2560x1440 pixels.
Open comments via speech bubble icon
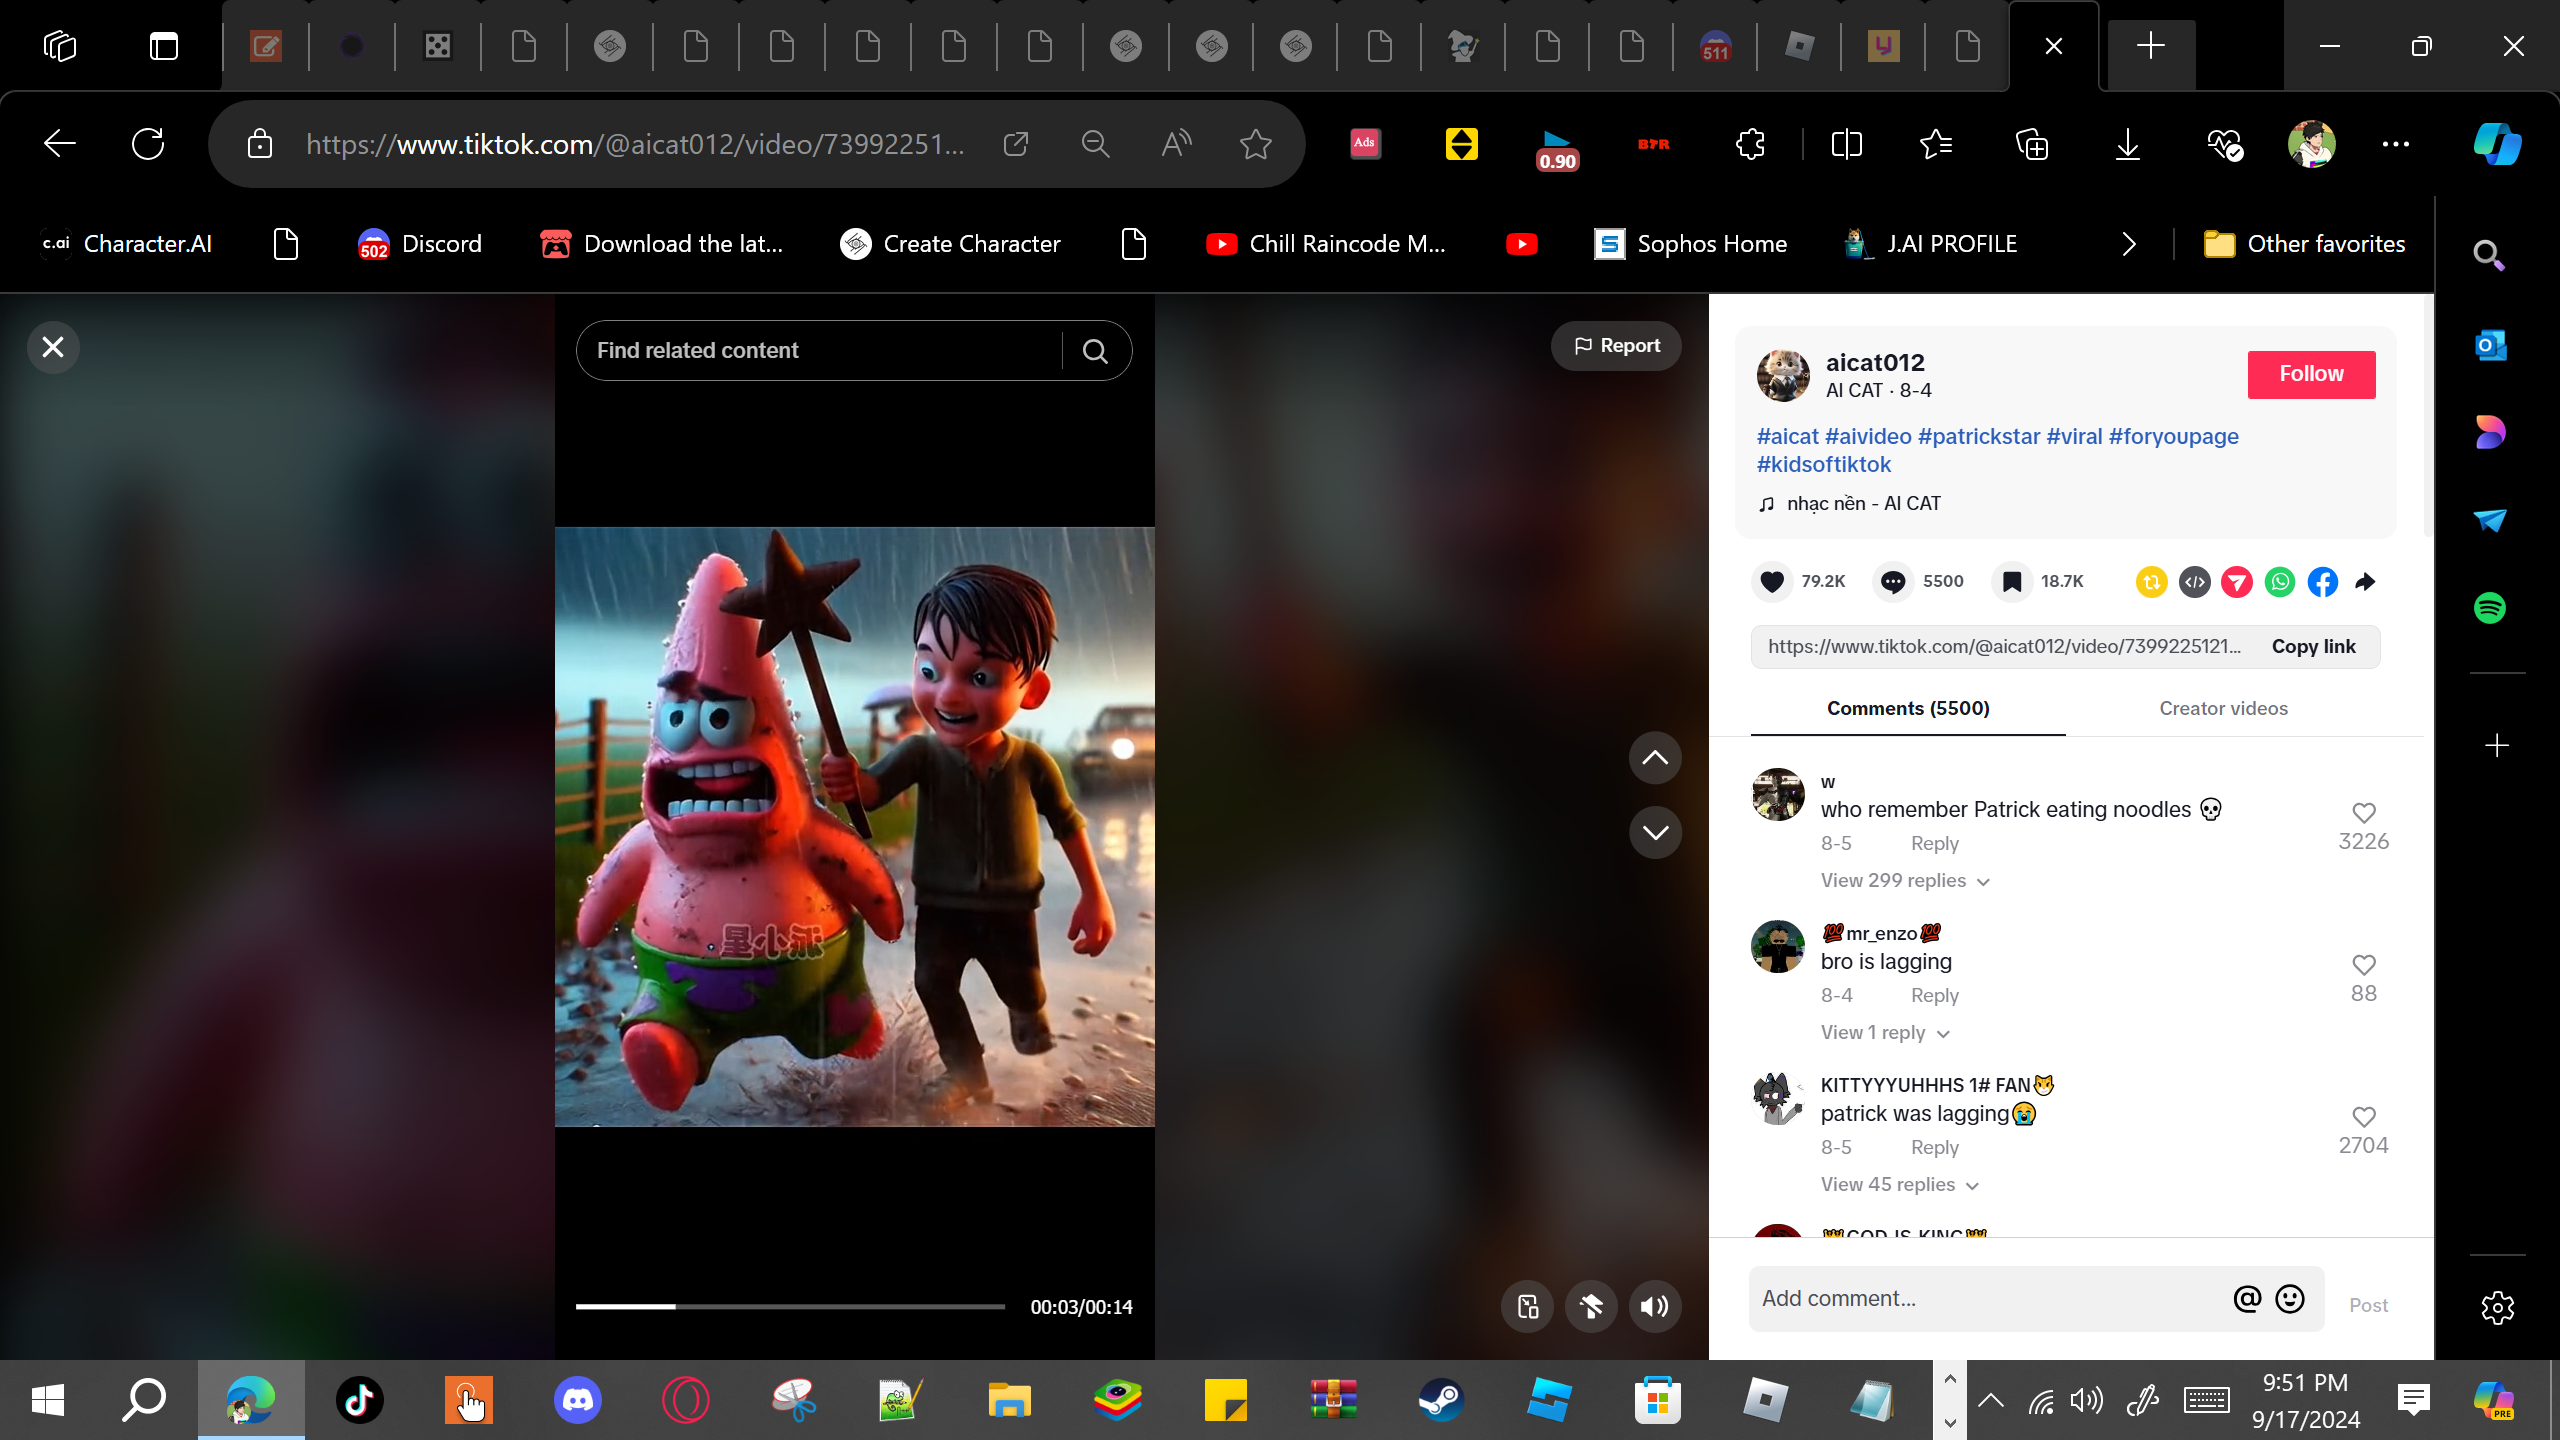tap(1893, 581)
